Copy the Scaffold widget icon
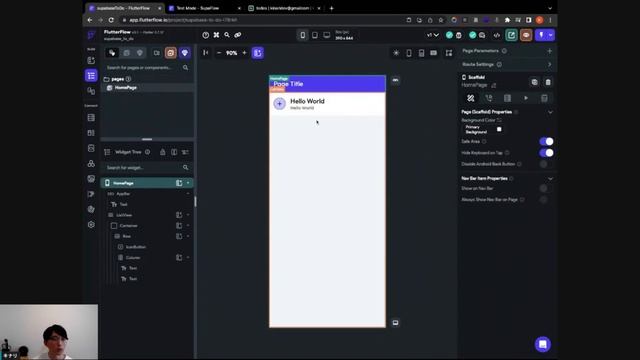 tap(534, 82)
